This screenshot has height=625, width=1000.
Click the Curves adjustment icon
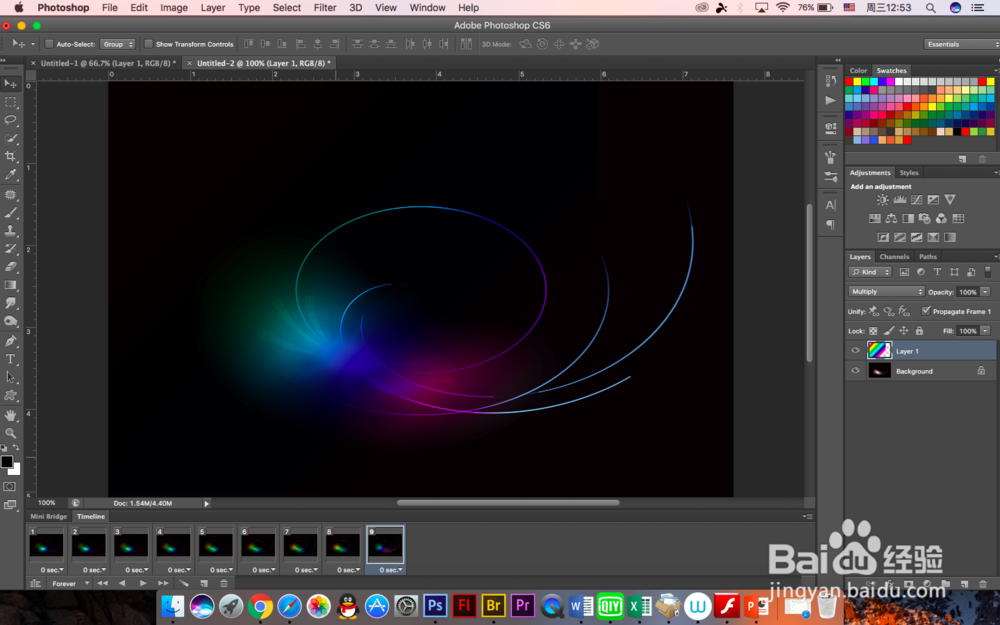[916, 200]
